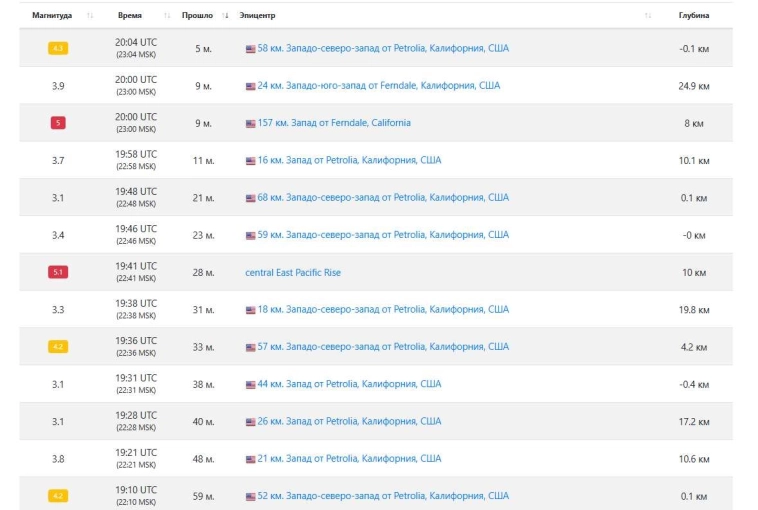The width and height of the screenshot is (758, 510).
Task: Open 52 км Западо-северо-запад от Petrolia link
Action: click(x=383, y=496)
